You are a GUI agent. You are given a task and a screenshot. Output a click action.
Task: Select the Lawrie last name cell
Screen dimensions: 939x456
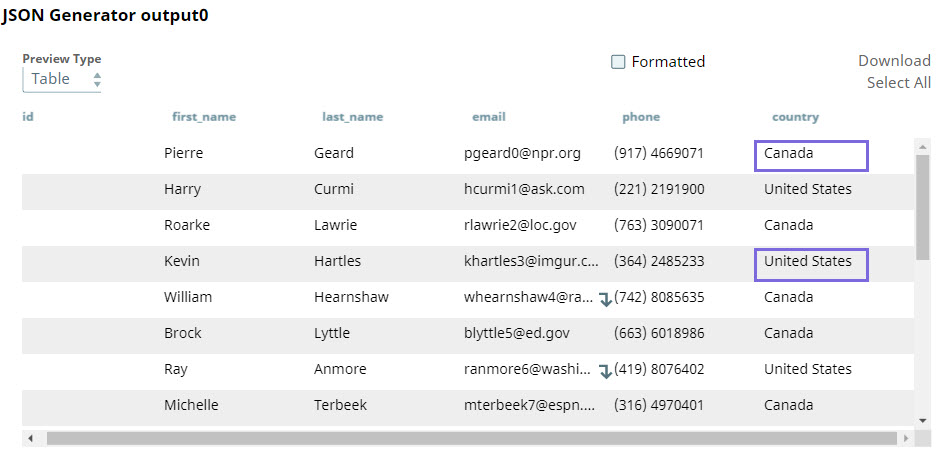(x=335, y=225)
